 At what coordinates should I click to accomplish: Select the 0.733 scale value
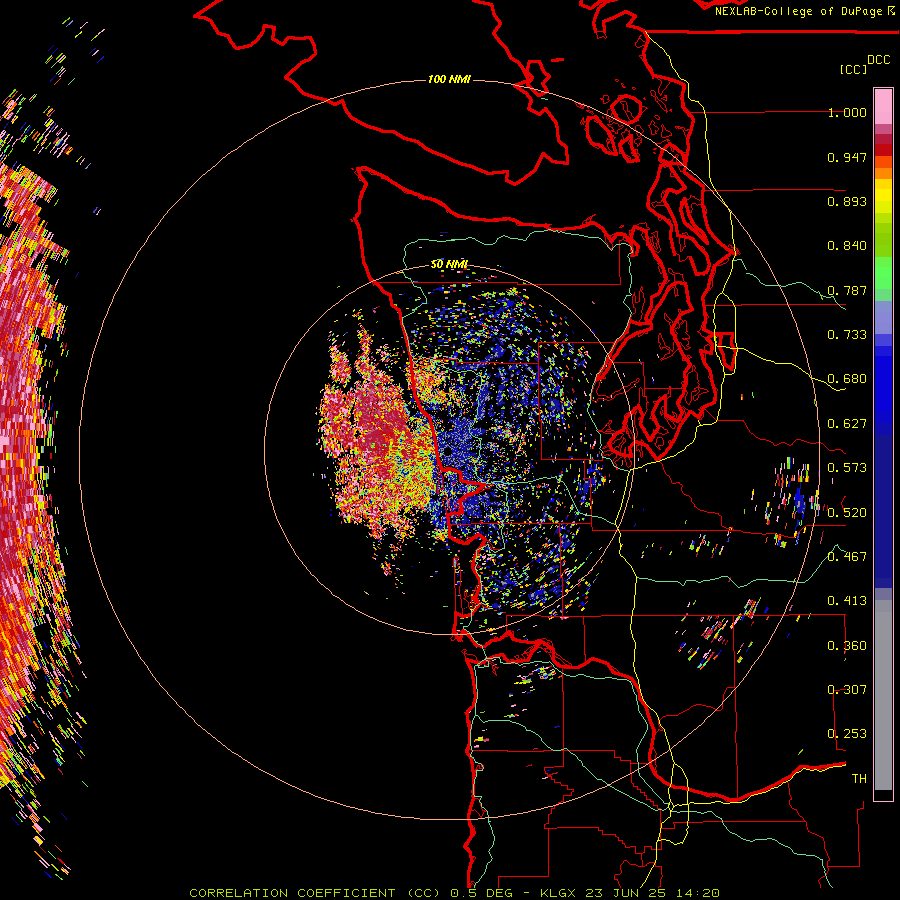847,335
